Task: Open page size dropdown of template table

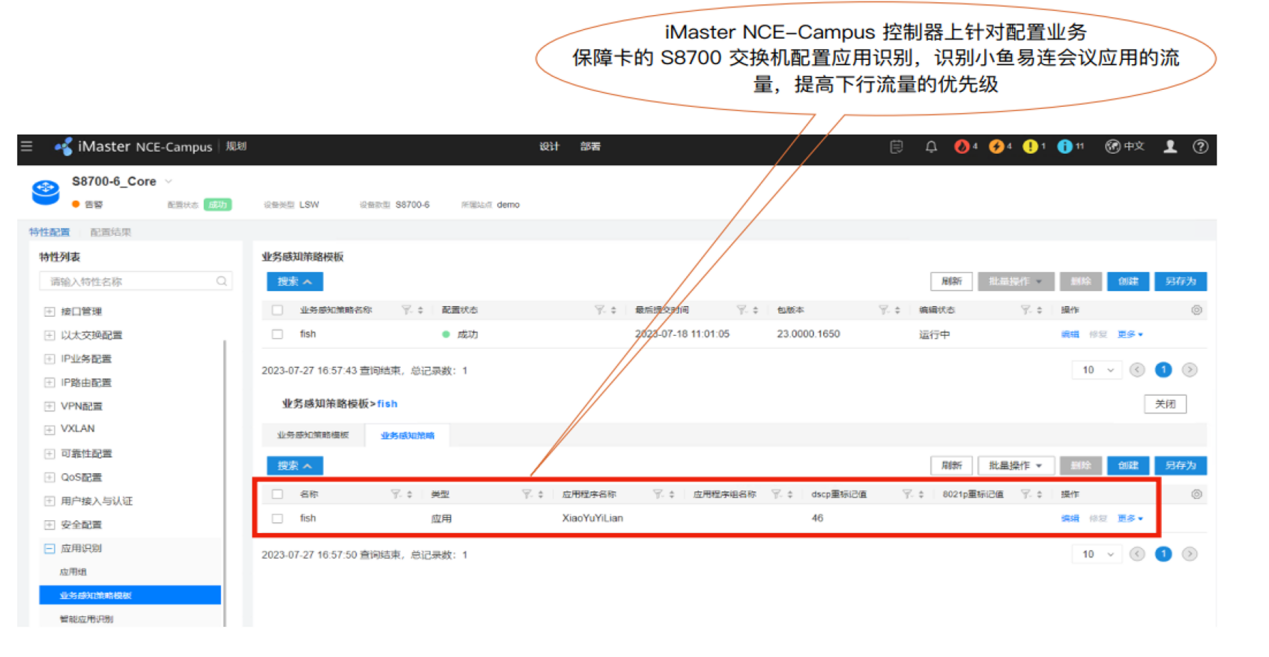Action: (x=1098, y=370)
